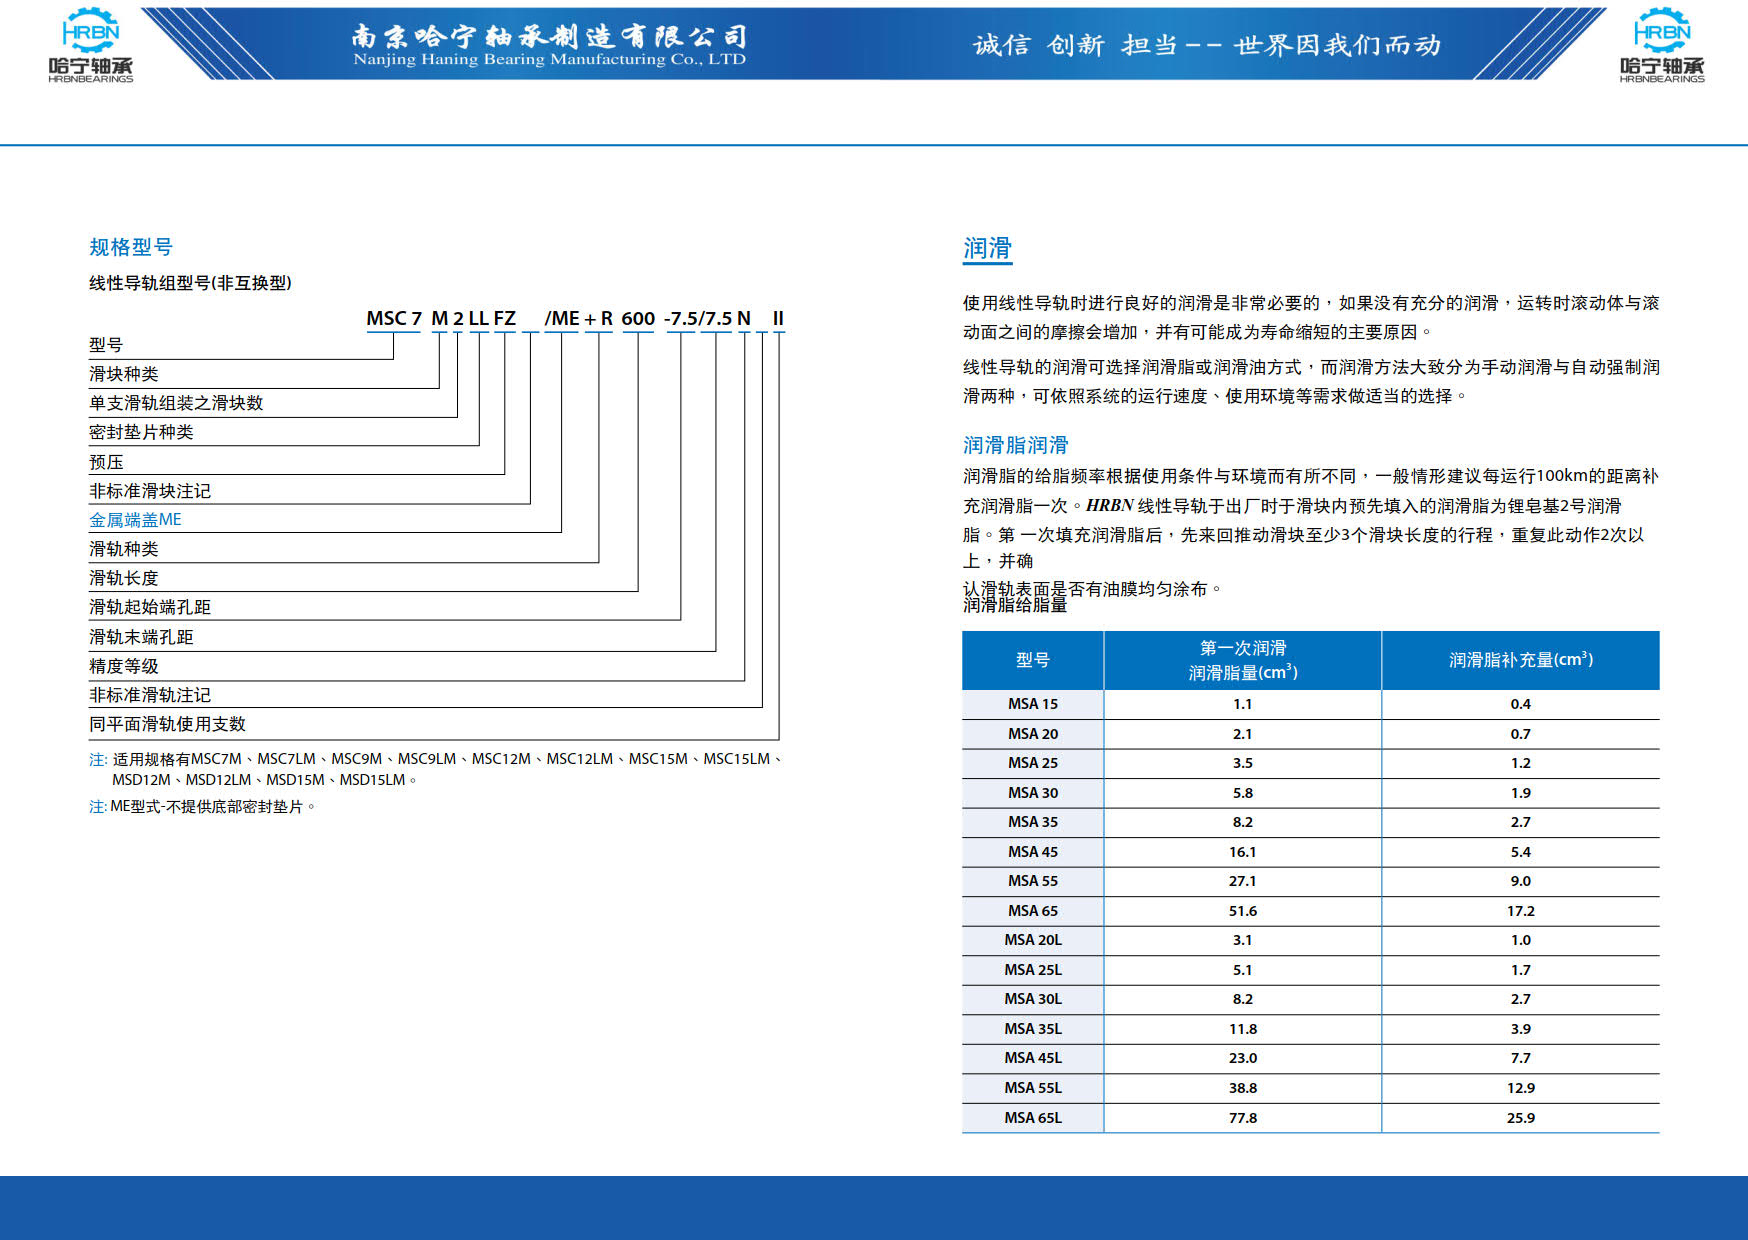Click the 'MSA 45L' table row label
Image resolution: width=1748 pixels, height=1240 pixels.
1033,1058
